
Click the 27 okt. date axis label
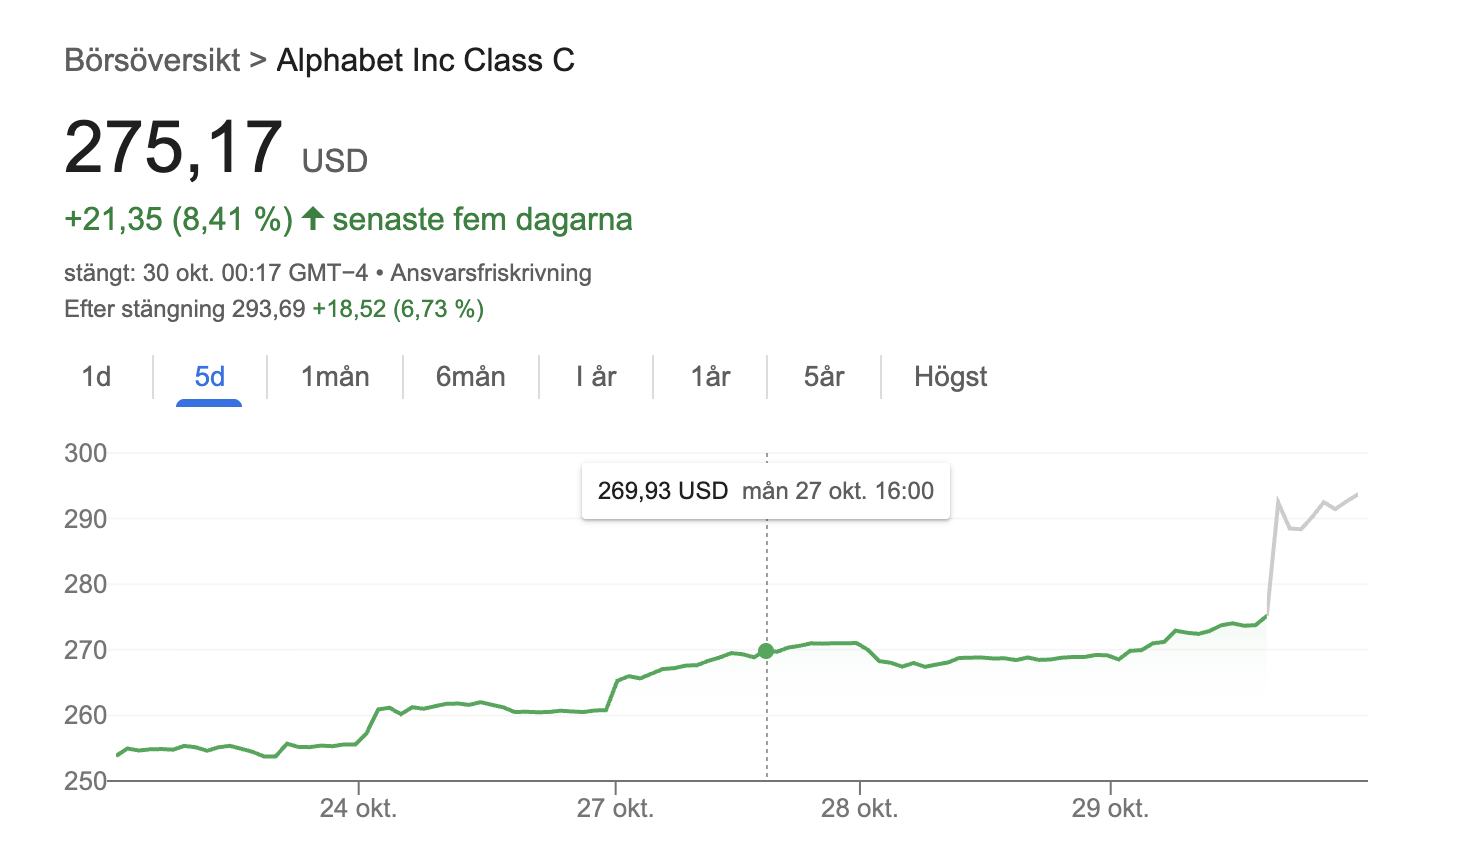pyautogui.click(x=615, y=808)
